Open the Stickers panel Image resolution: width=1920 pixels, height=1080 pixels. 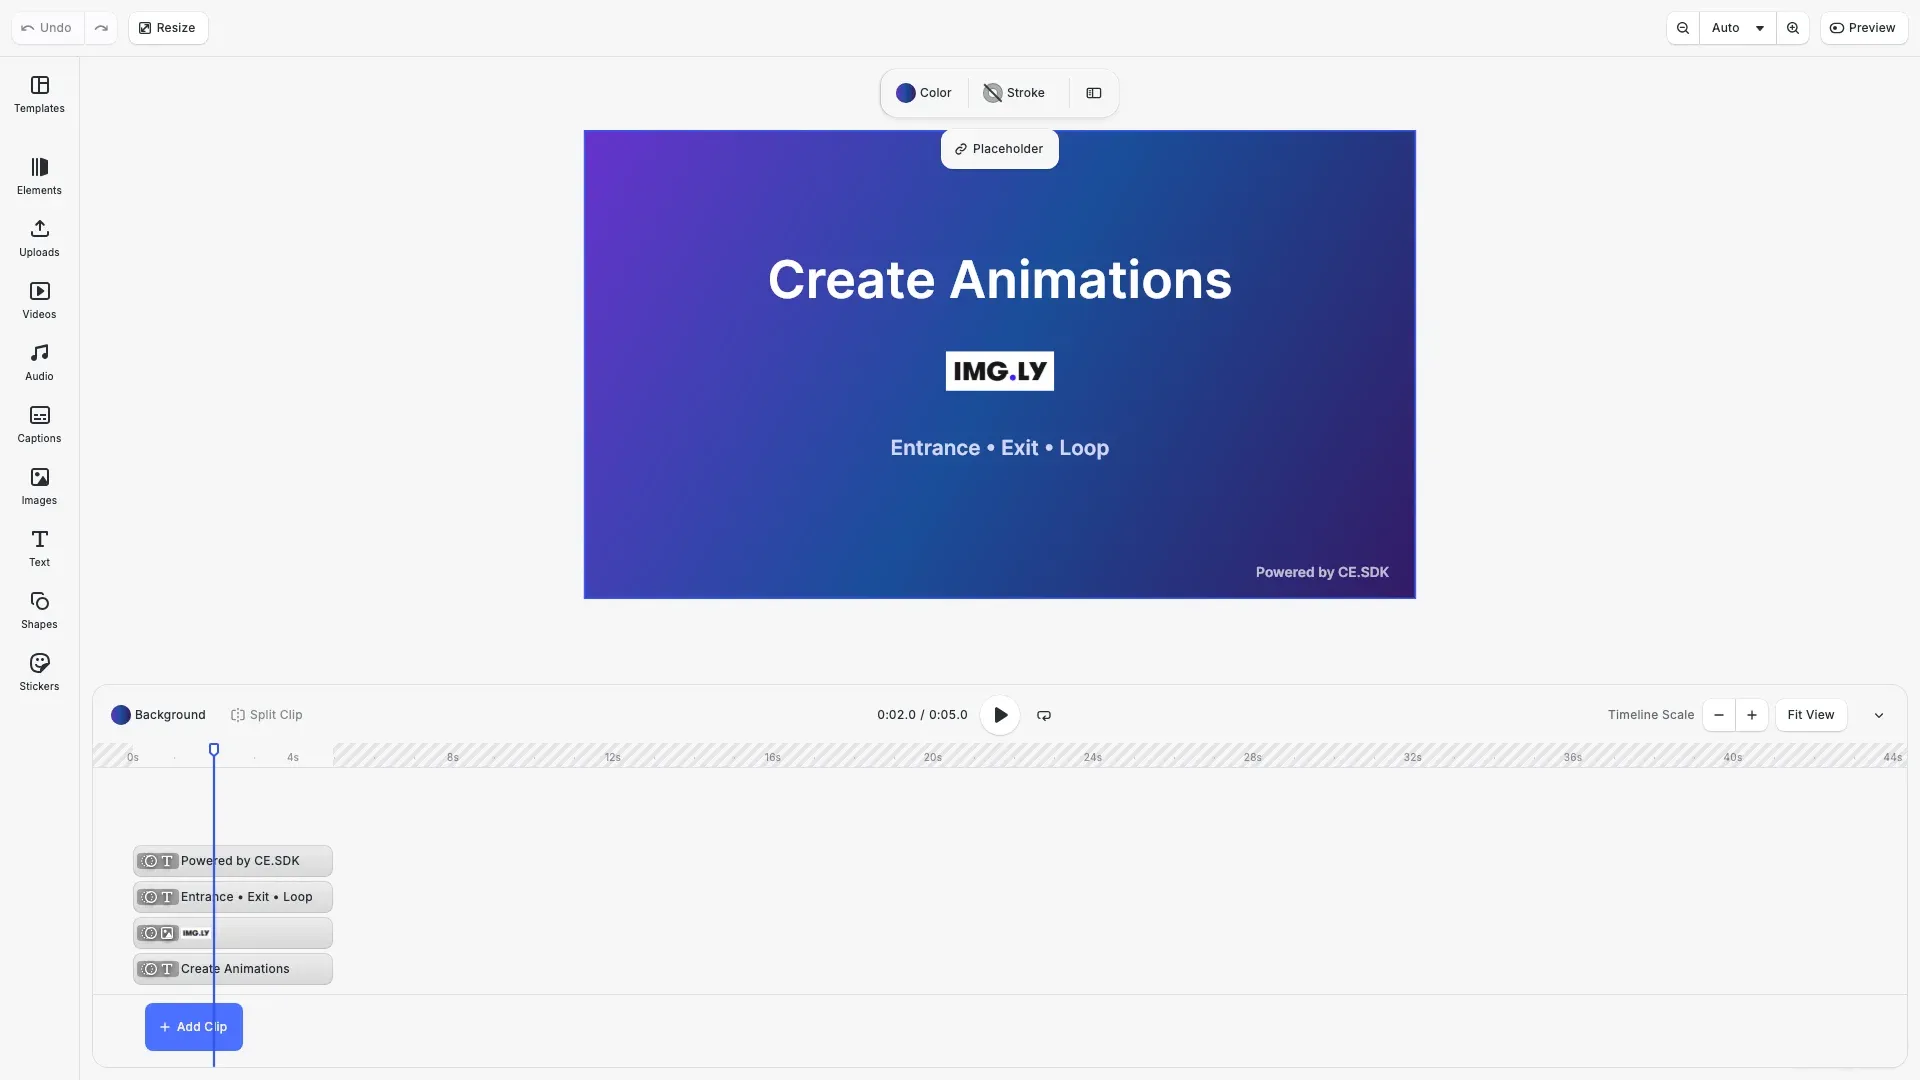(x=39, y=671)
